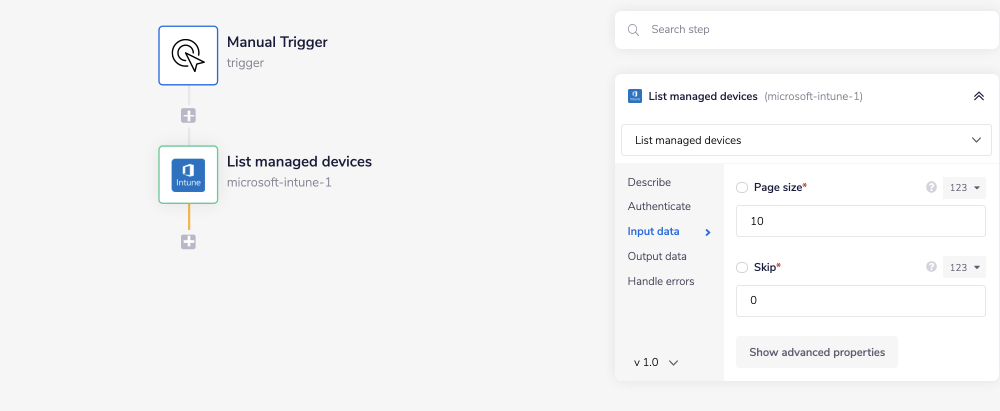Click the Manual Trigger cursor icon node

click(188, 55)
